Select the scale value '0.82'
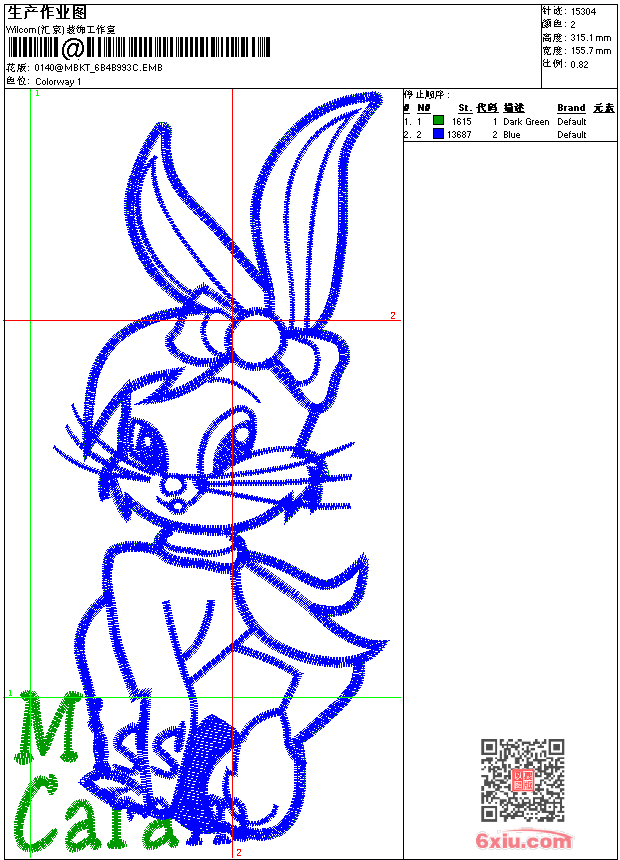The height and width of the screenshot is (860, 620). pos(579,65)
